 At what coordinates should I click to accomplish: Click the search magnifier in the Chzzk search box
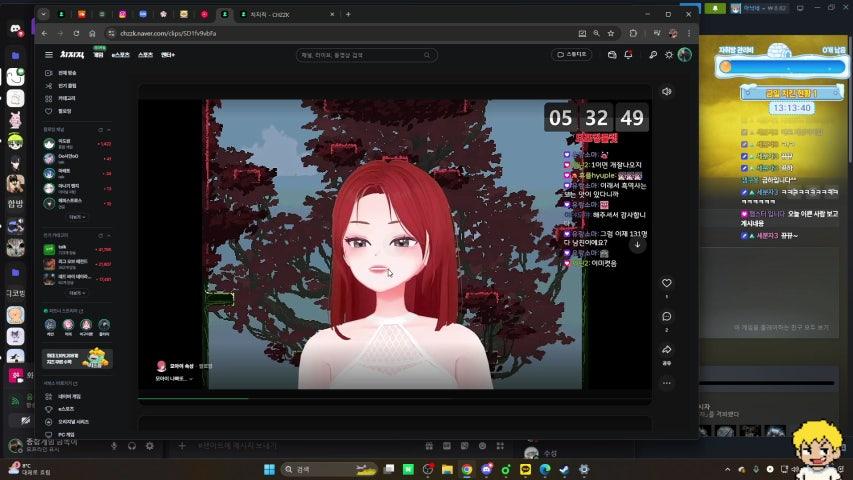[427, 55]
